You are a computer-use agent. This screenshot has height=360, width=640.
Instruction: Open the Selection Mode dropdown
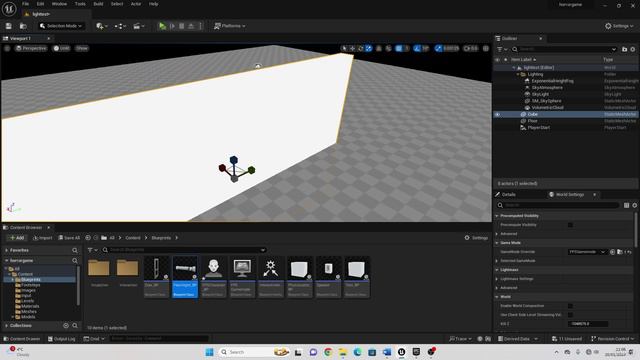60,26
